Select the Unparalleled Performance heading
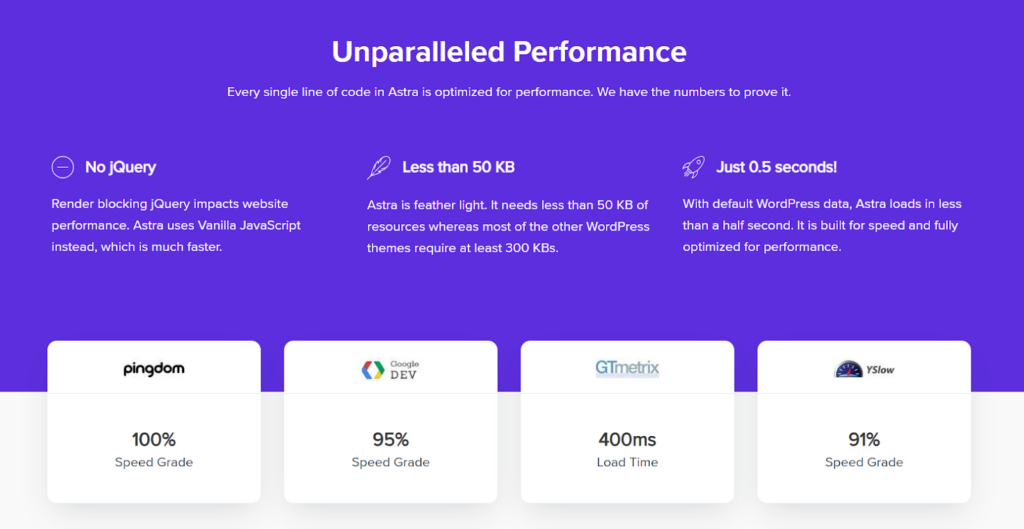 [509, 52]
